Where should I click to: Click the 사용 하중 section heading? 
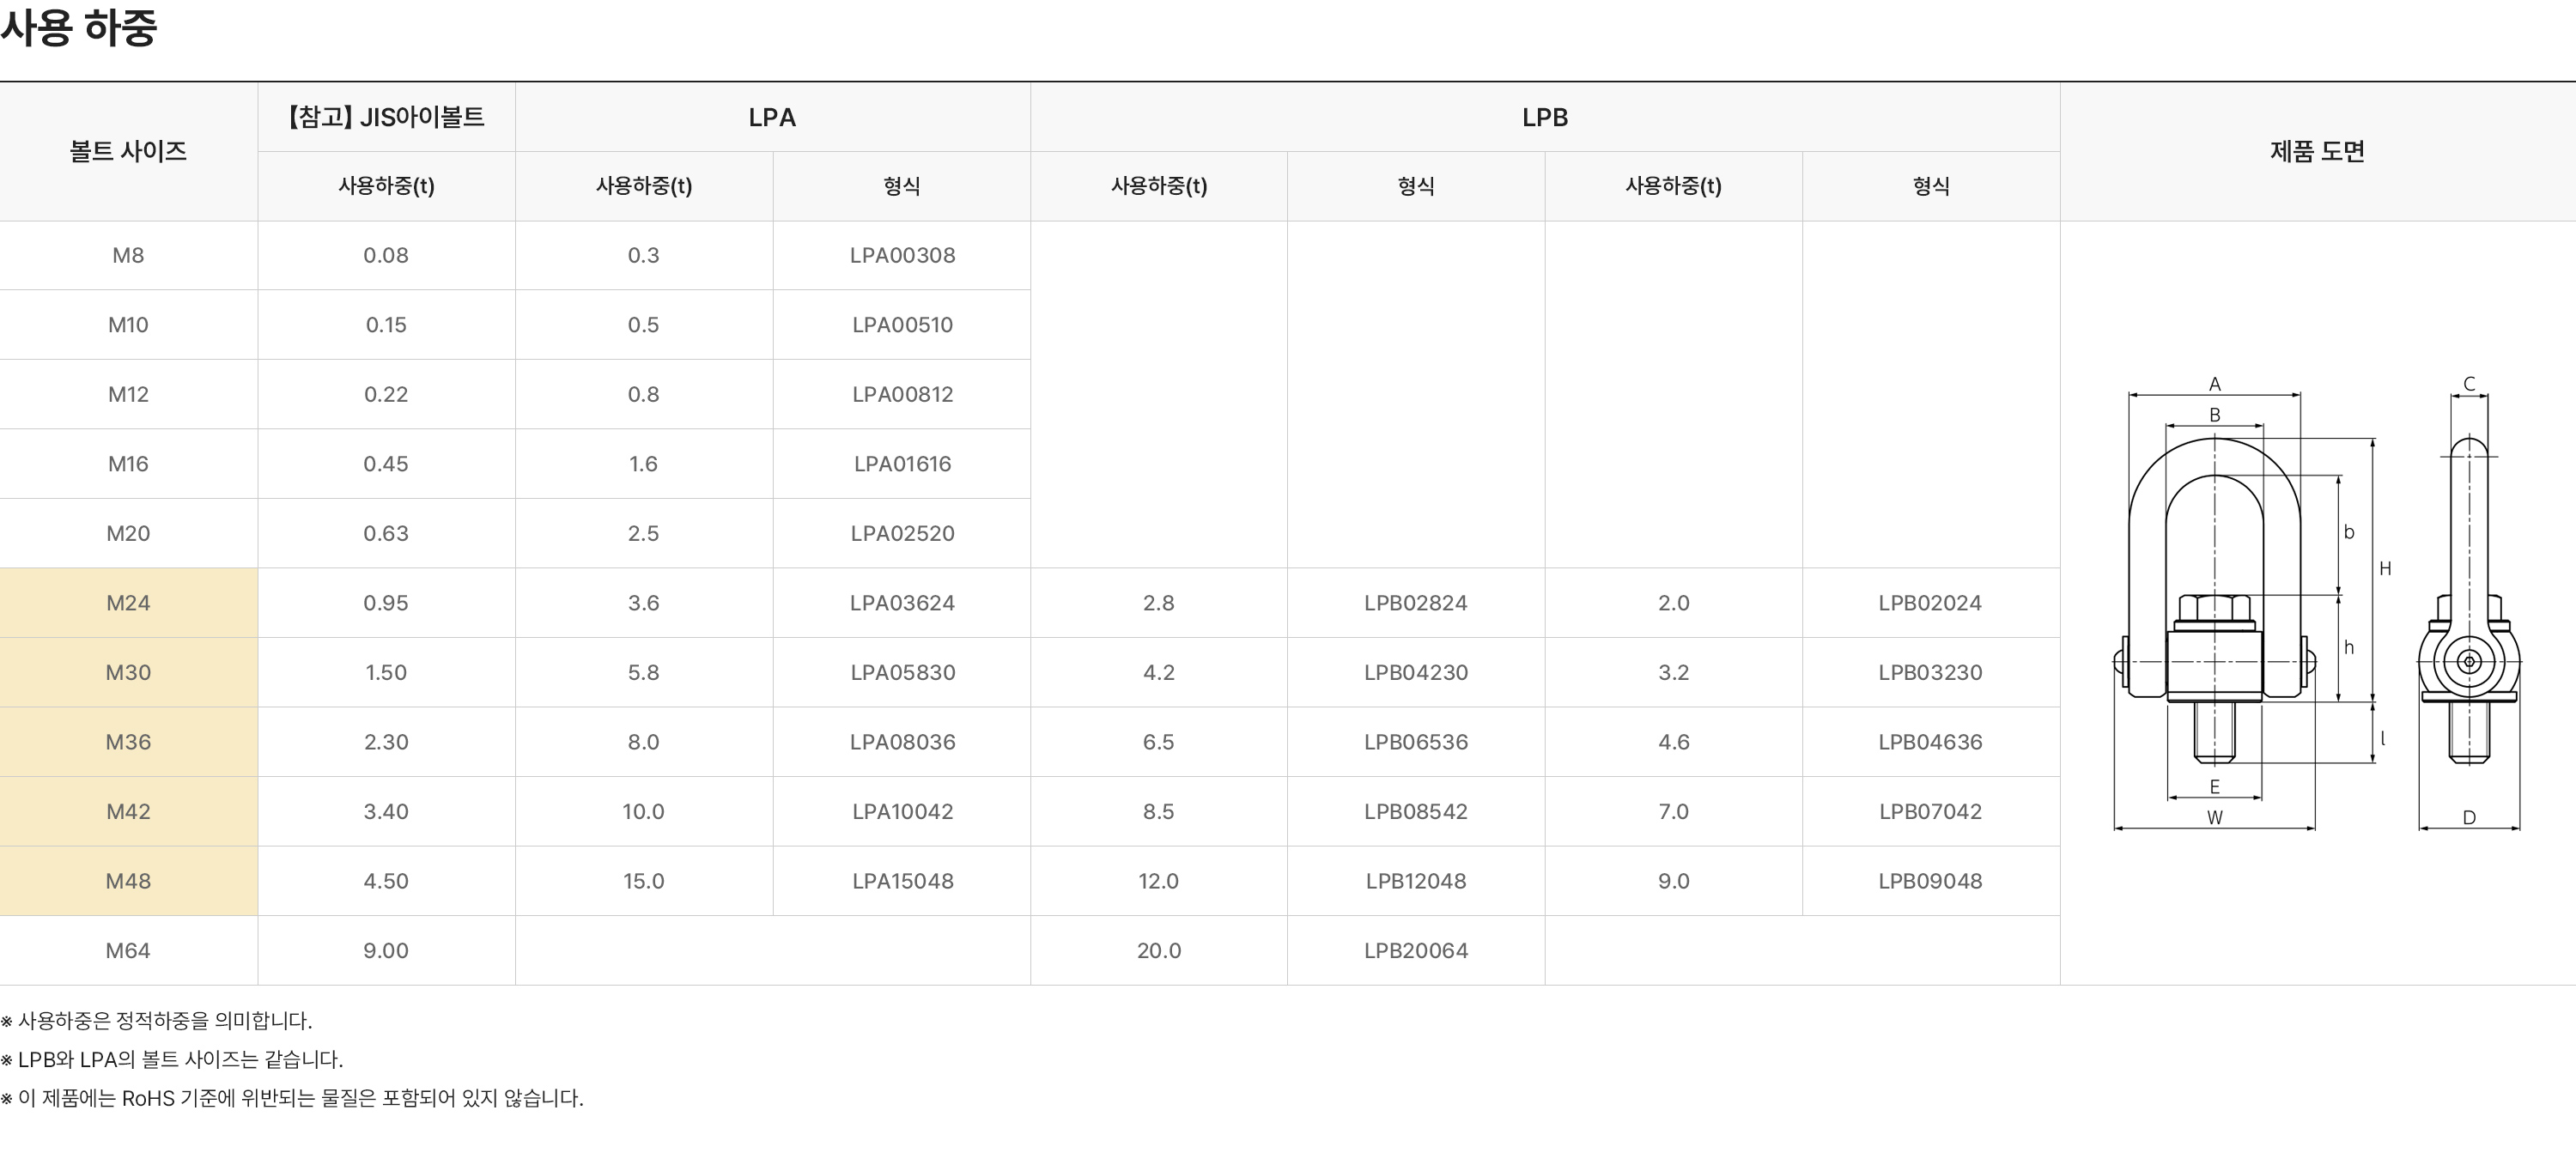(x=78, y=28)
